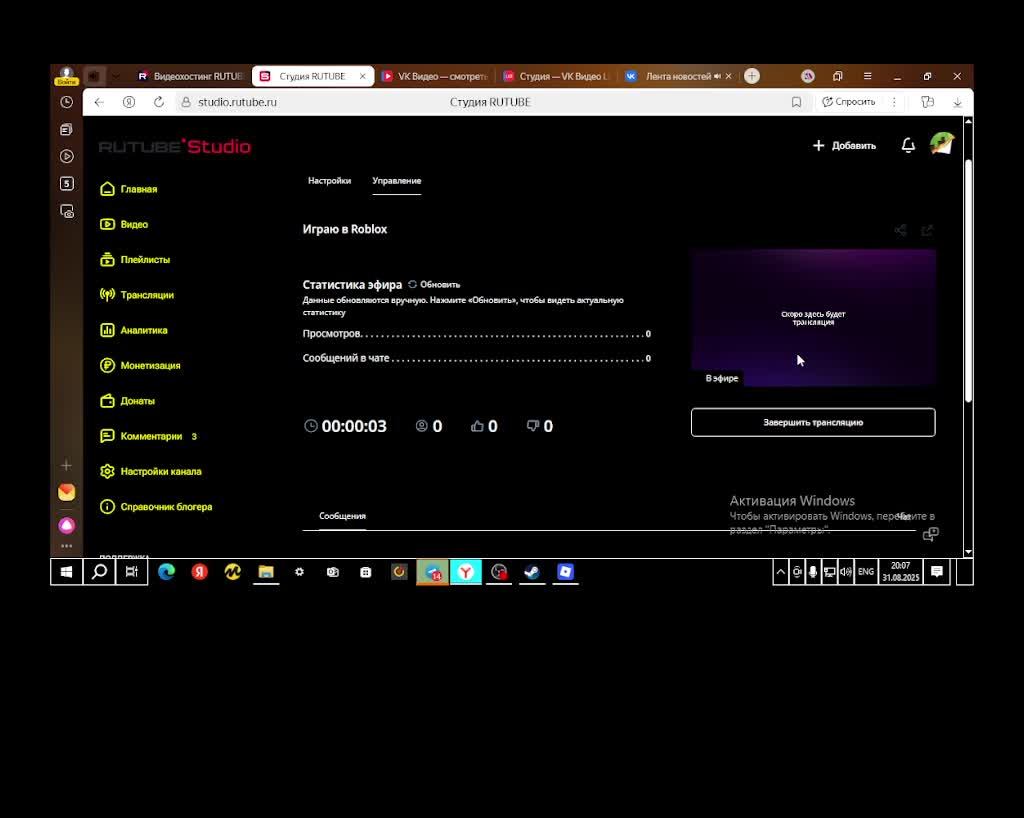The width and height of the screenshot is (1024, 818).
Task: Bookmark this page icon
Action: tap(796, 102)
